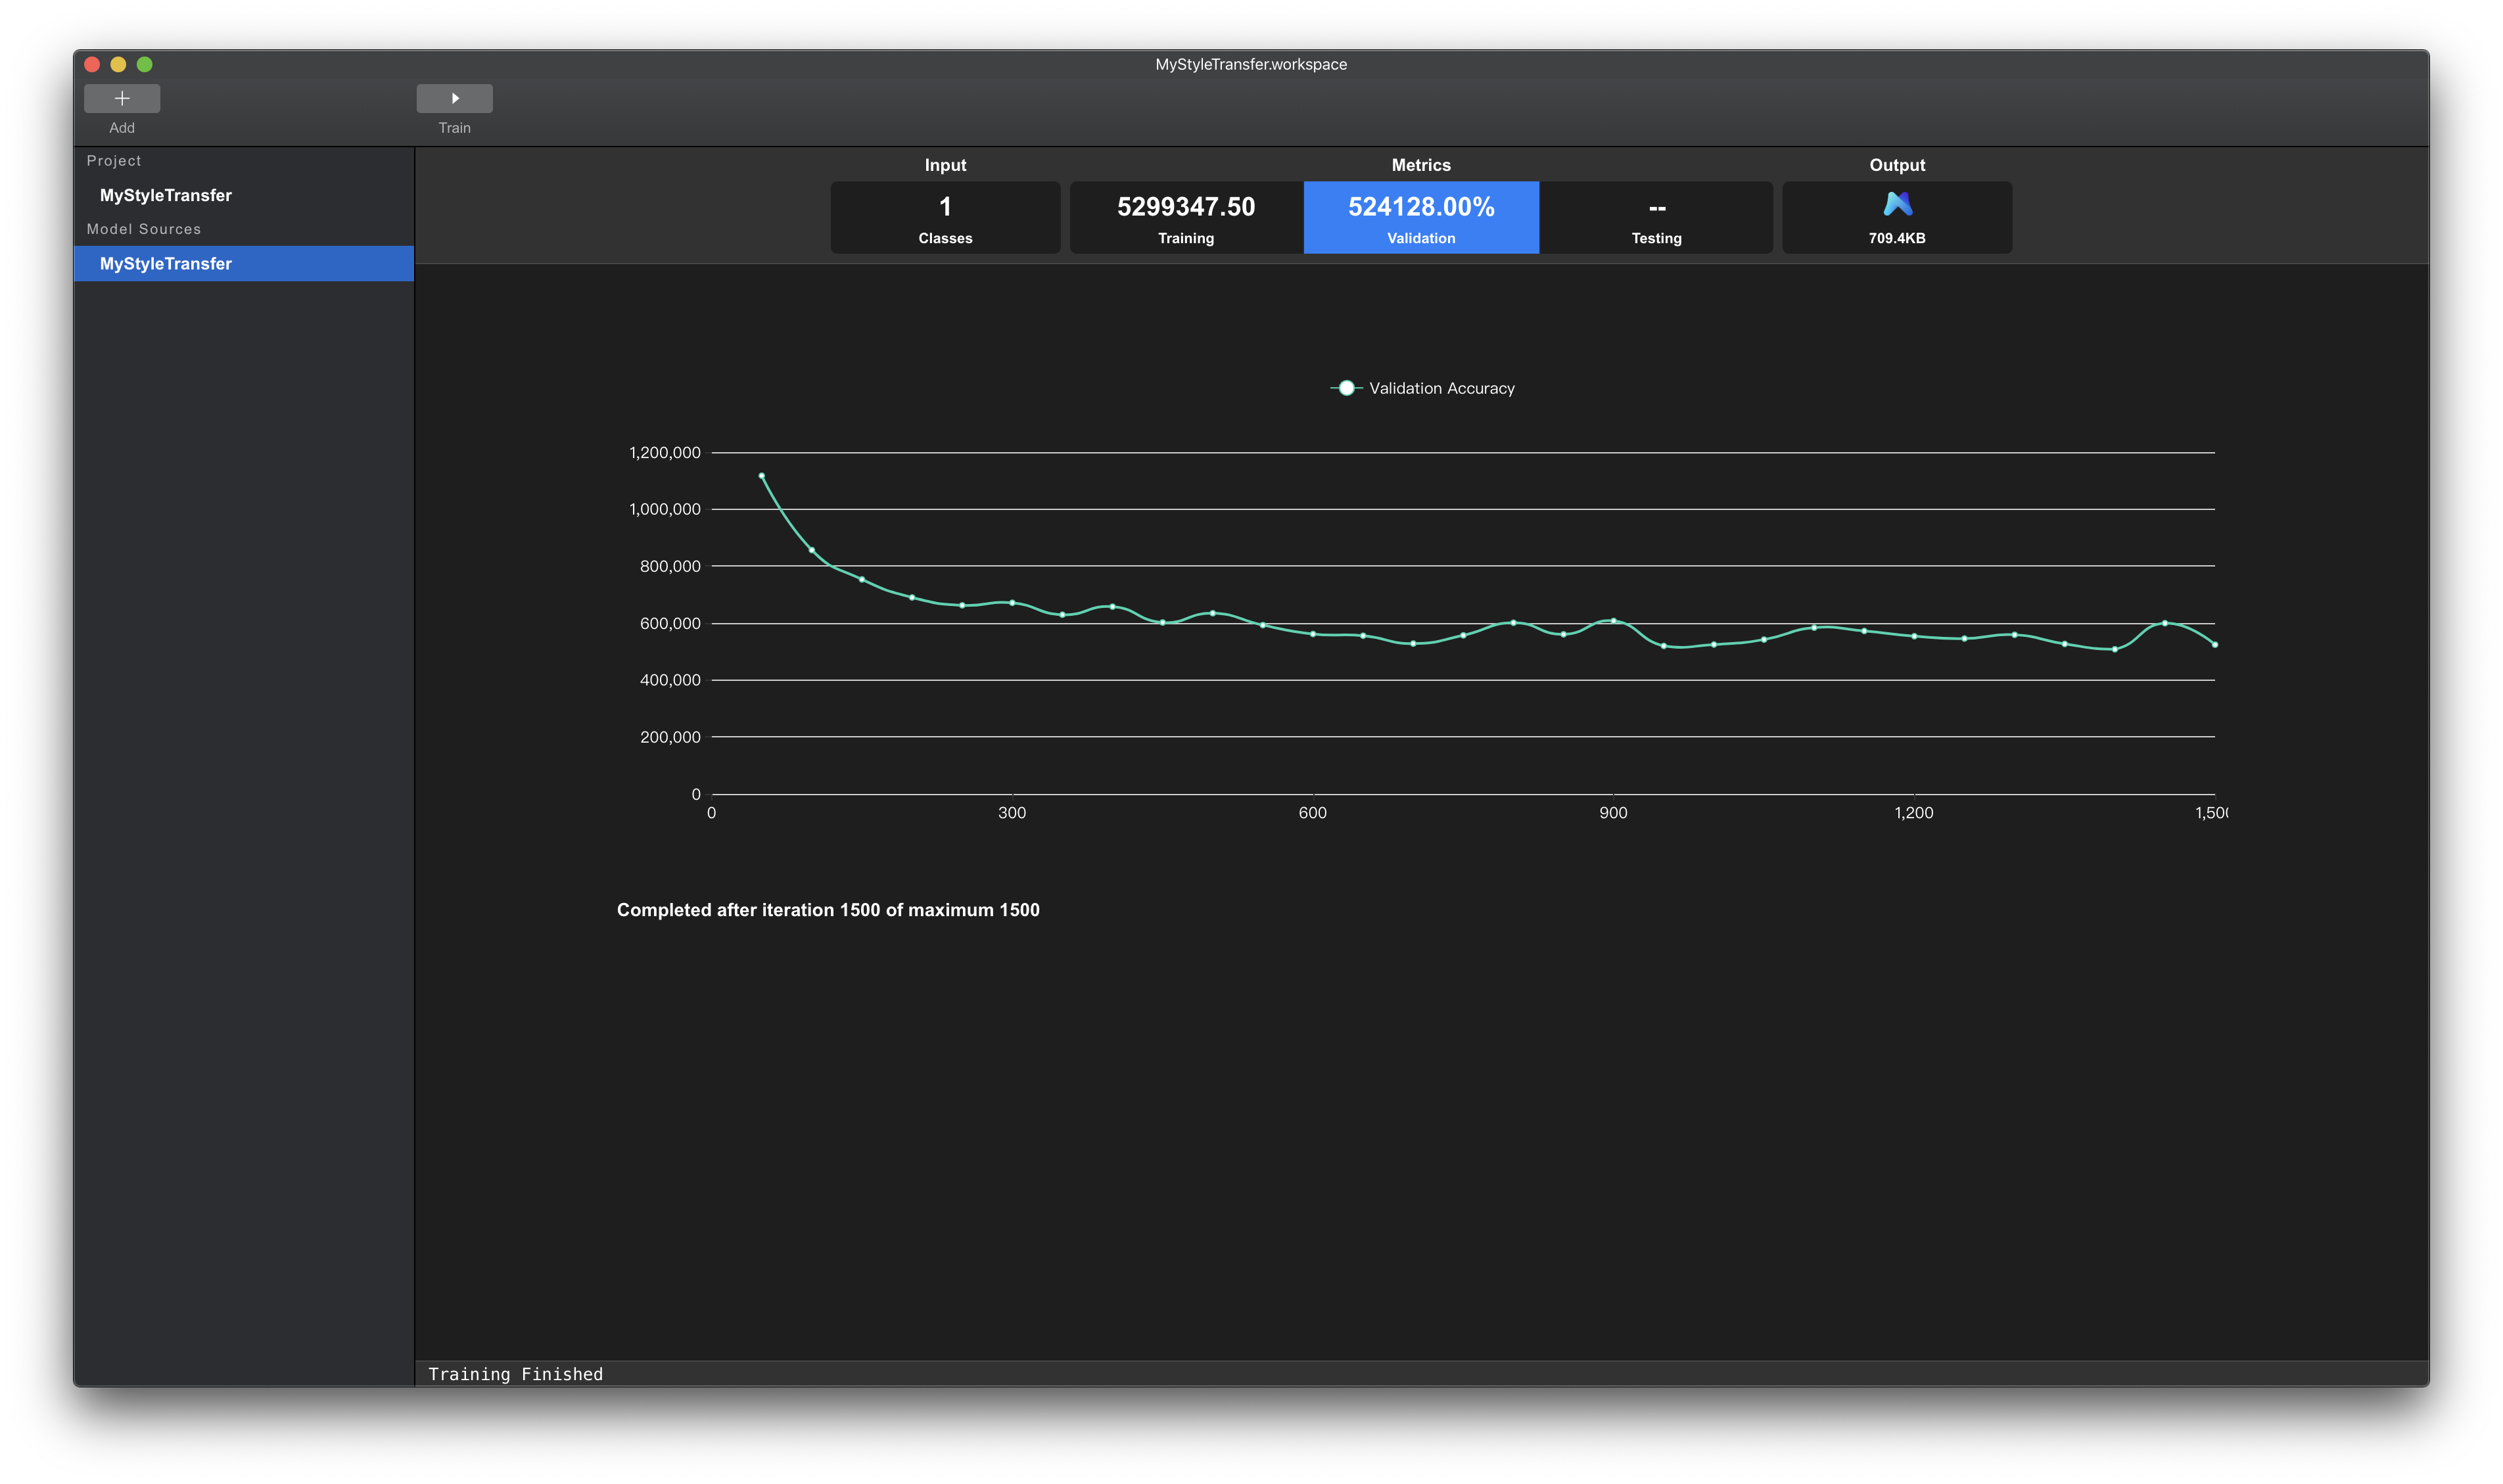This screenshot has width=2503, height=1484.
Task: Click the Validation Accuracy legend label
Action: [x=1441, y=388]
